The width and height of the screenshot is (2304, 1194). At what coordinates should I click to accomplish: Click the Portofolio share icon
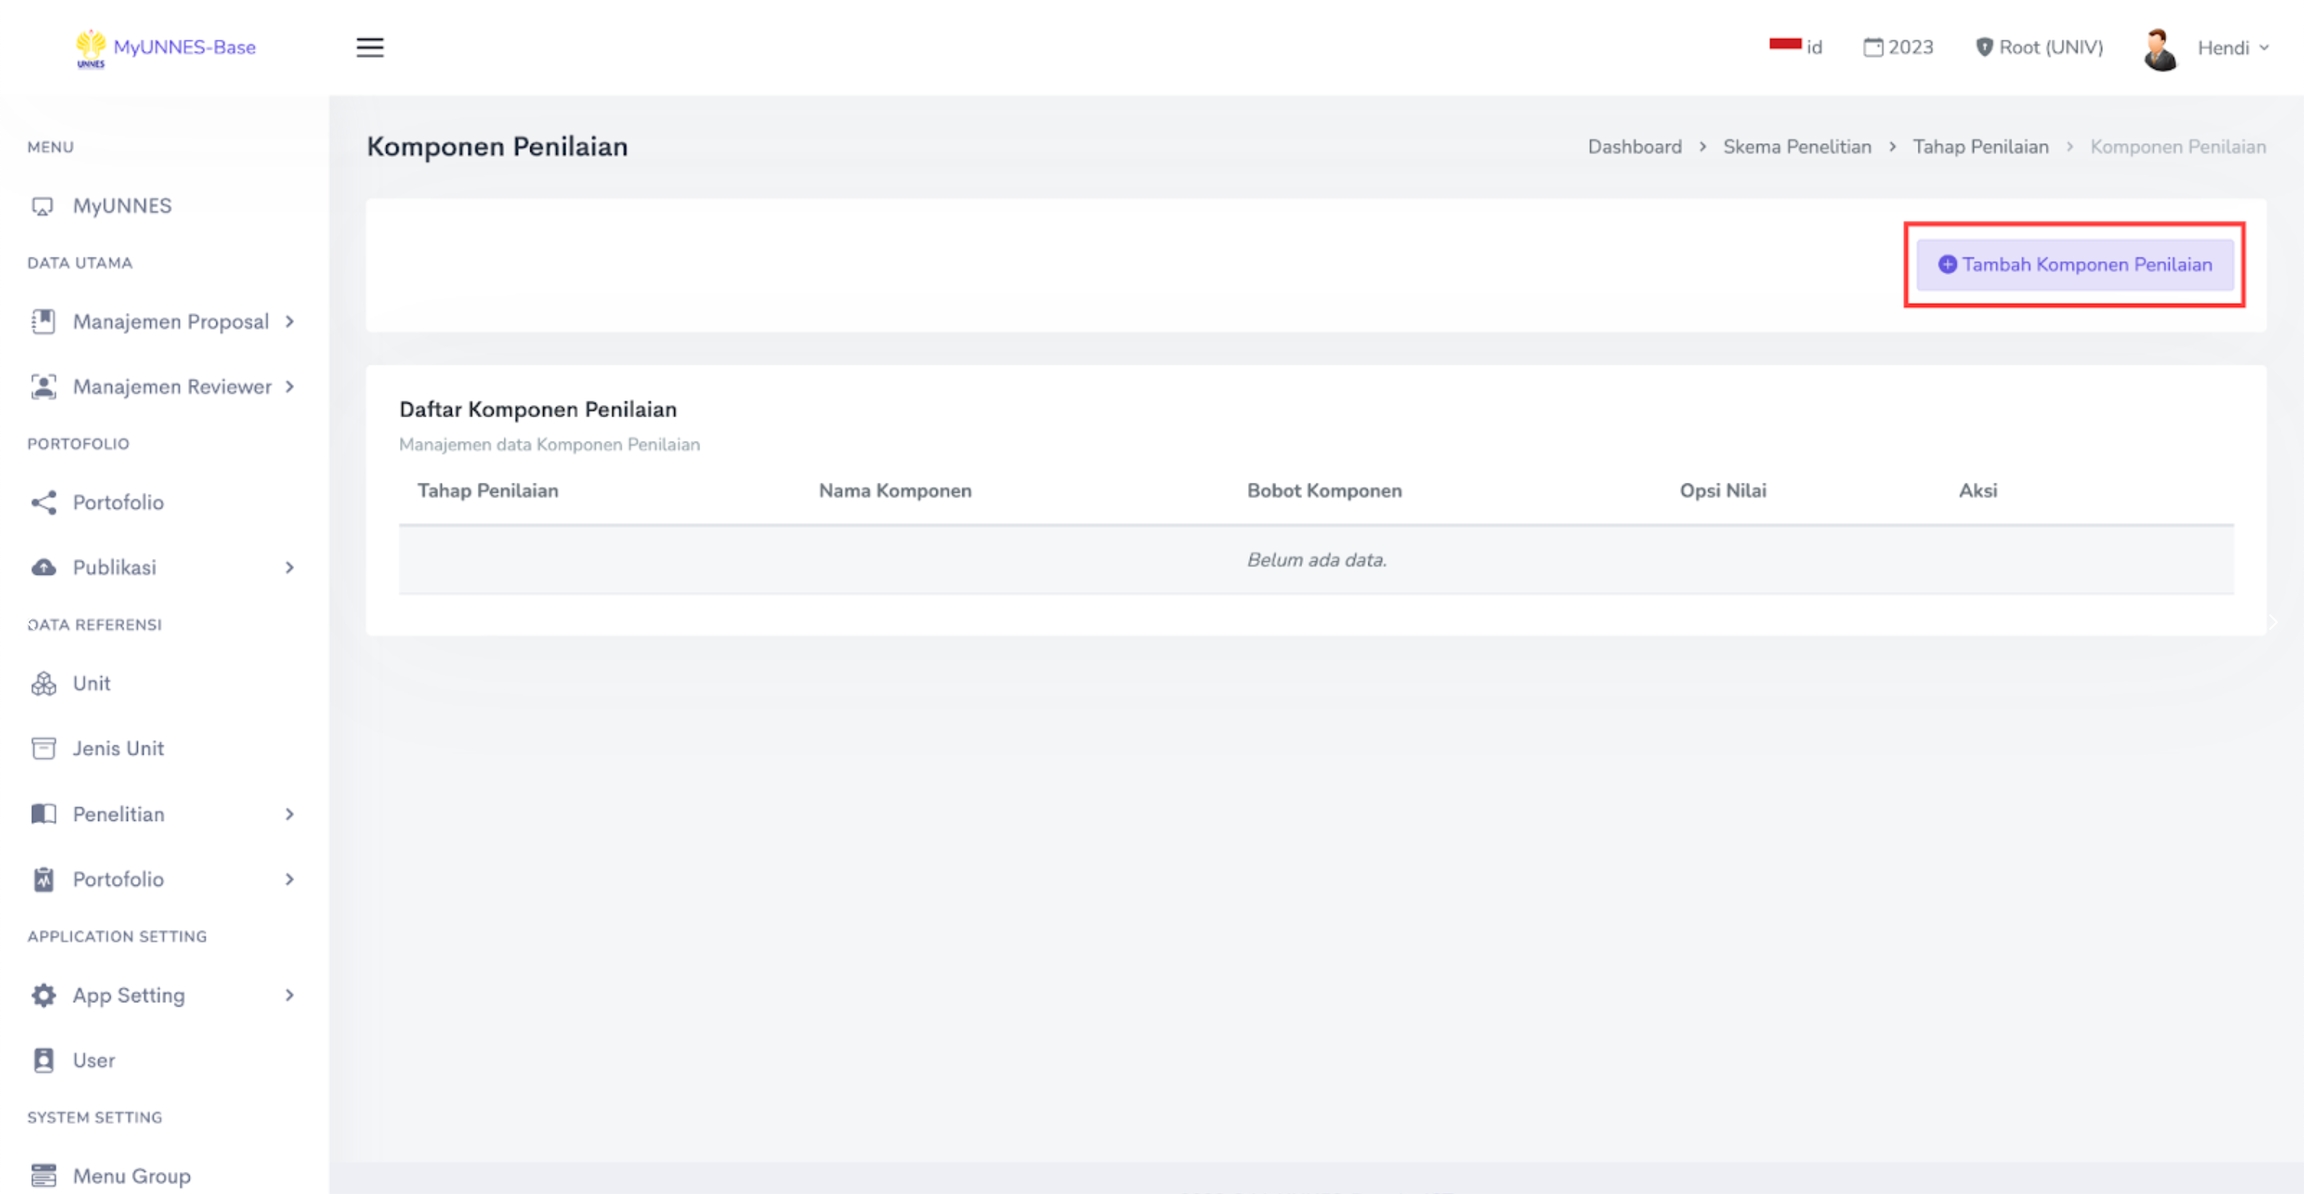[43, 502]
